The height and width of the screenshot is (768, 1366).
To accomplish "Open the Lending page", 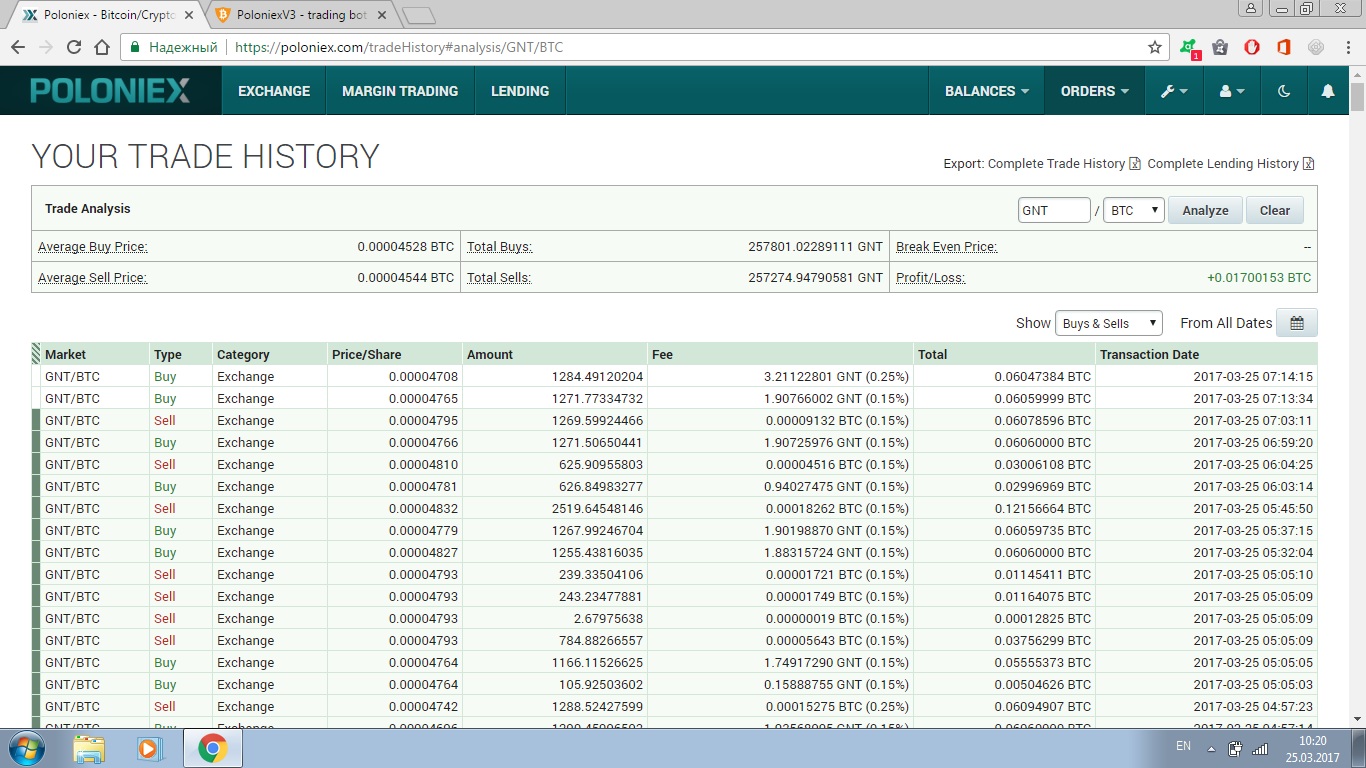I will tap(520, 91).
